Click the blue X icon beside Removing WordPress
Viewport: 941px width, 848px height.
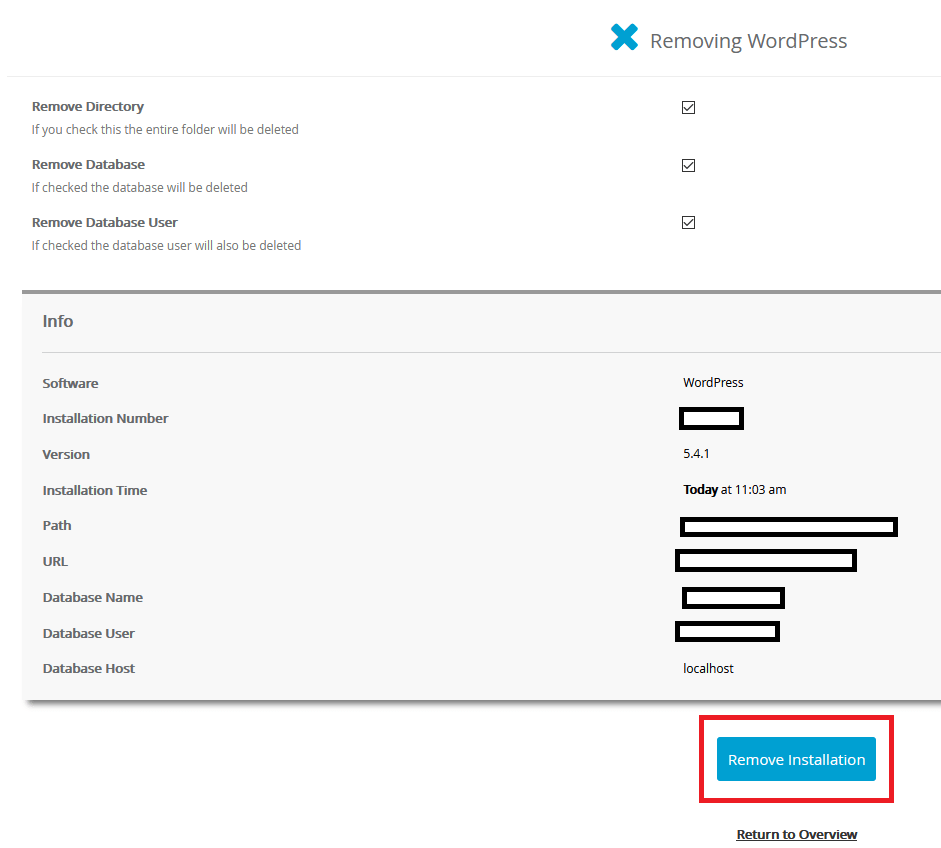pos(624,37)
